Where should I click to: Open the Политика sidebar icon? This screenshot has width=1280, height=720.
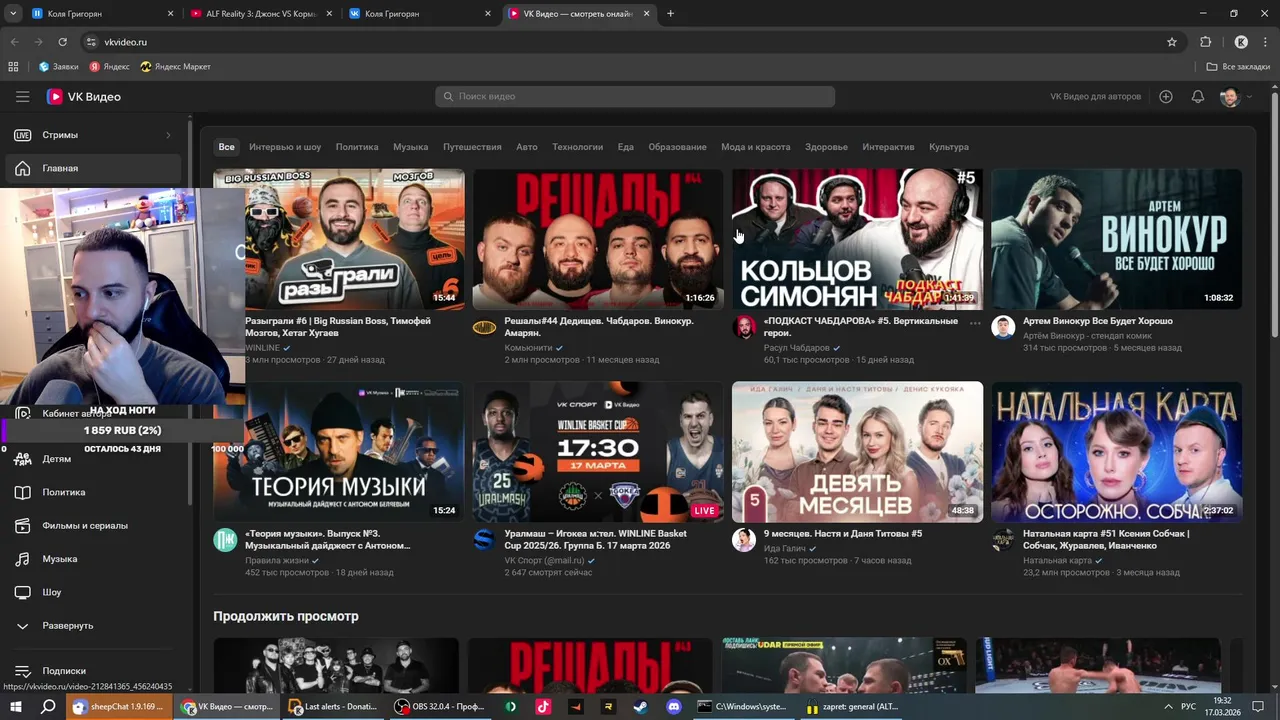coord(23,492)
